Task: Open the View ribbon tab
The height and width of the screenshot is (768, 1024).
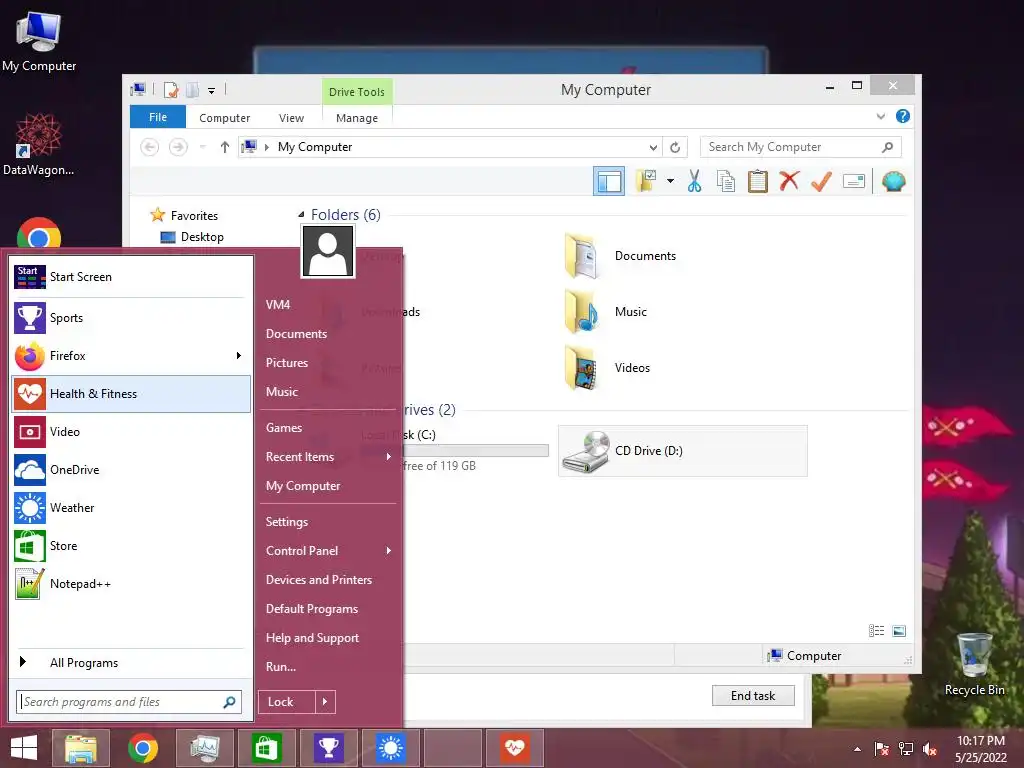Action: pos(291,118)
